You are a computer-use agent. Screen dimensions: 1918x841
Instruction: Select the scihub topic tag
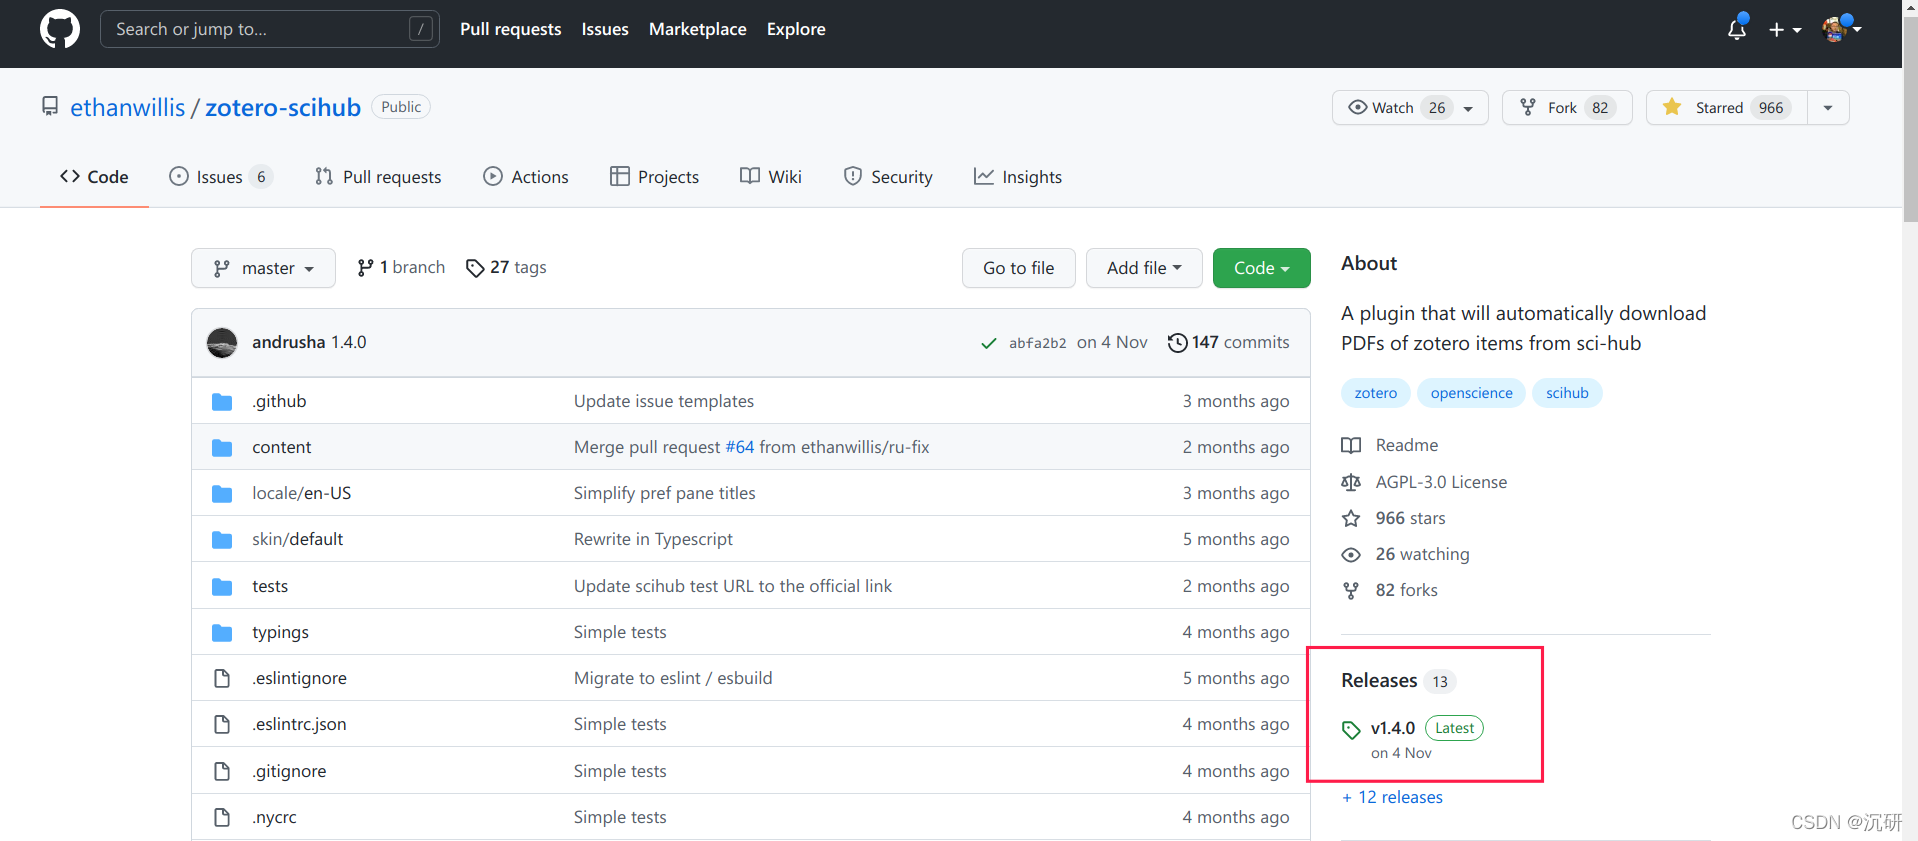1567,393
